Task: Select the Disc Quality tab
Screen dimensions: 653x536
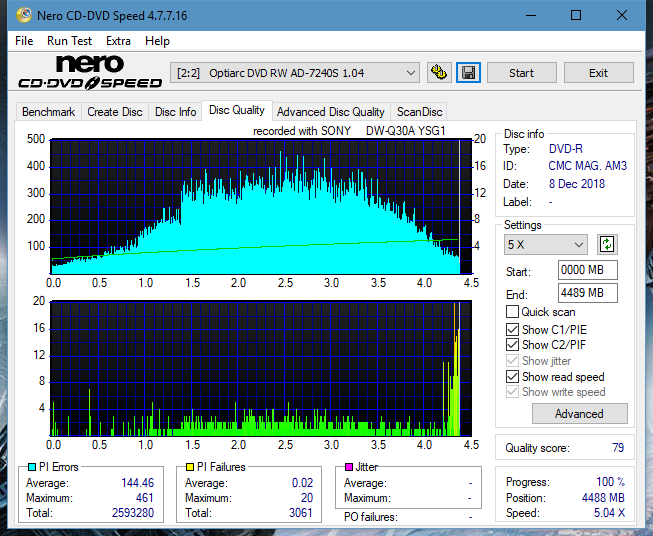Action: 237,110
